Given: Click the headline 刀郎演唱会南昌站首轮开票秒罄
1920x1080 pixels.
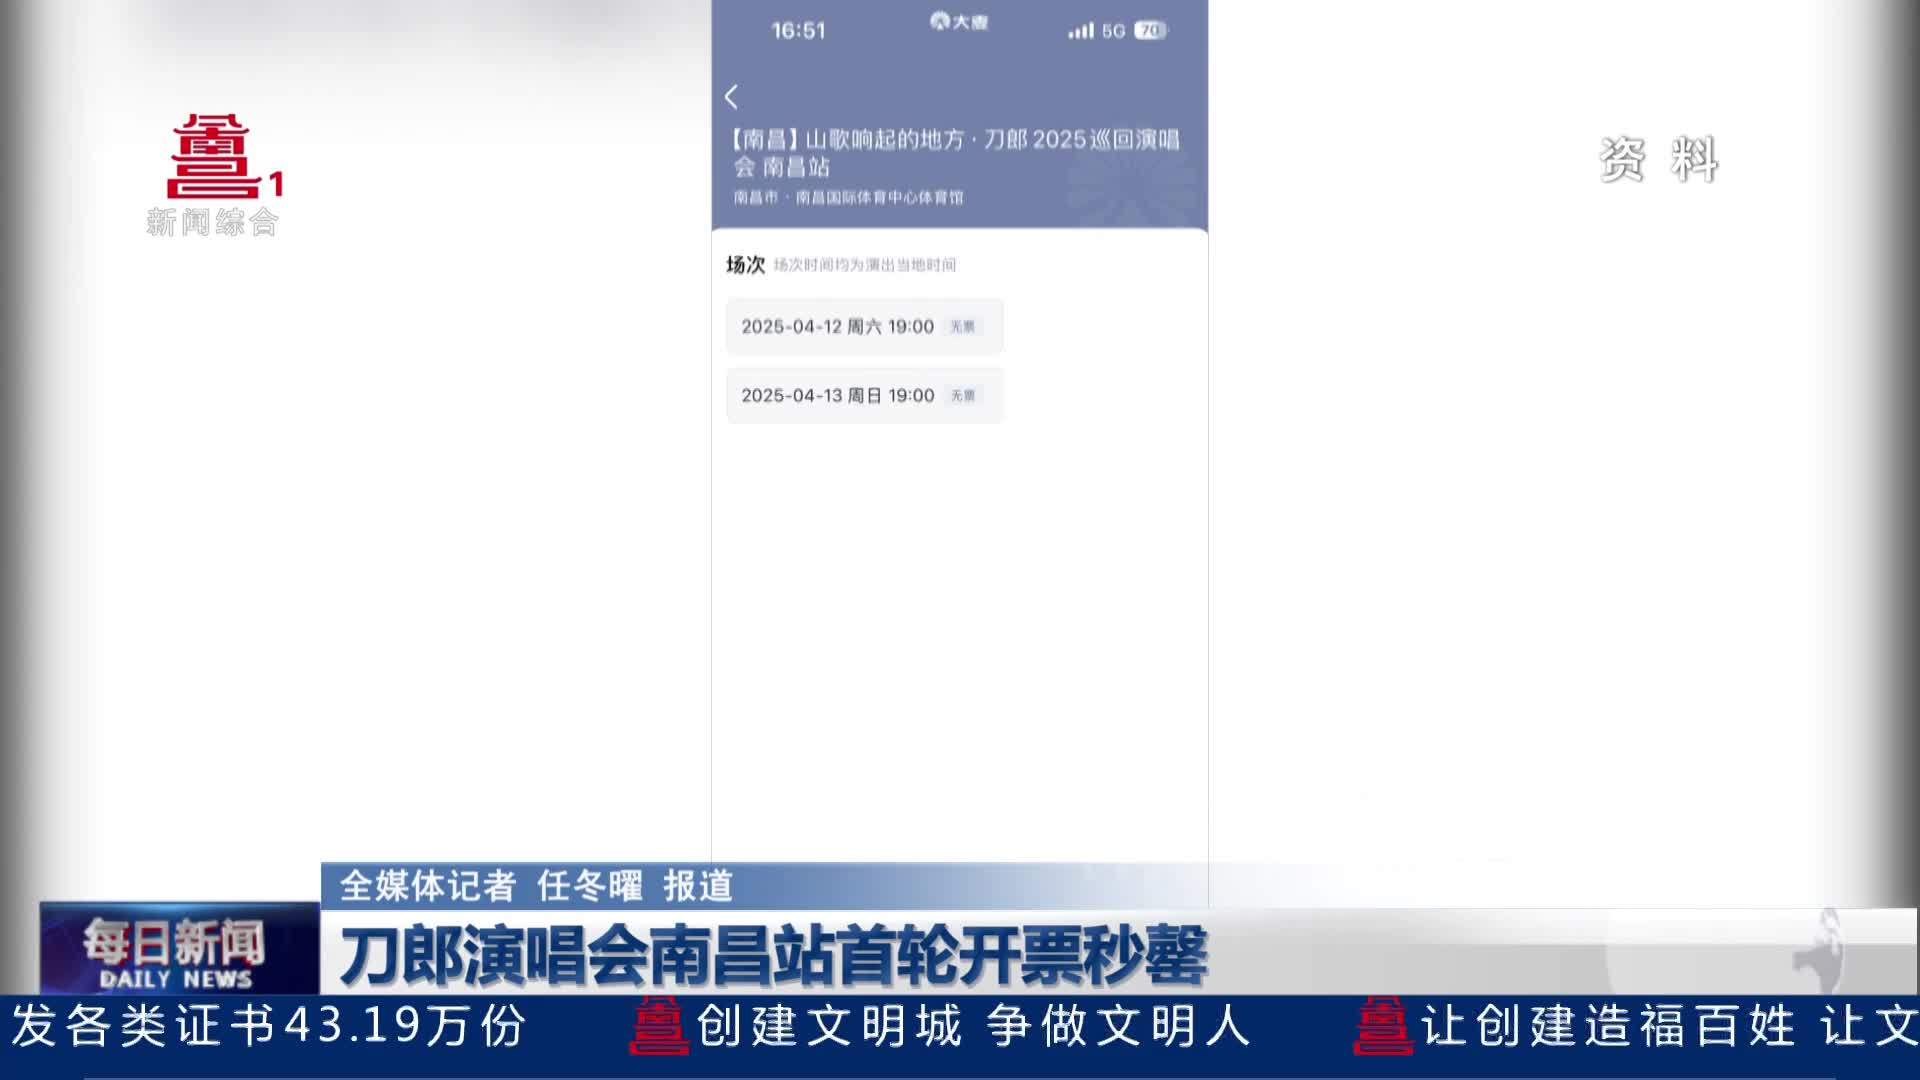Looking at the screenshot, I should [x=774, y=955].
